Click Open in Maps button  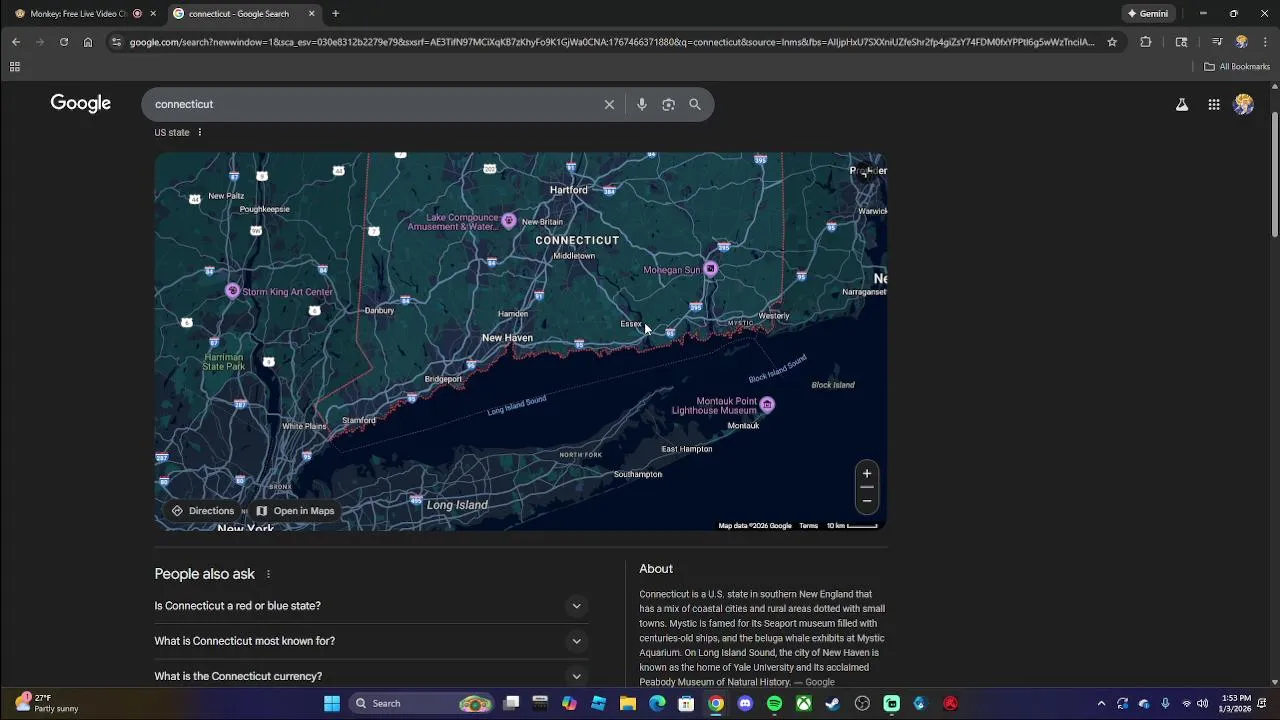pyautogui.click(x=295, y=511)
